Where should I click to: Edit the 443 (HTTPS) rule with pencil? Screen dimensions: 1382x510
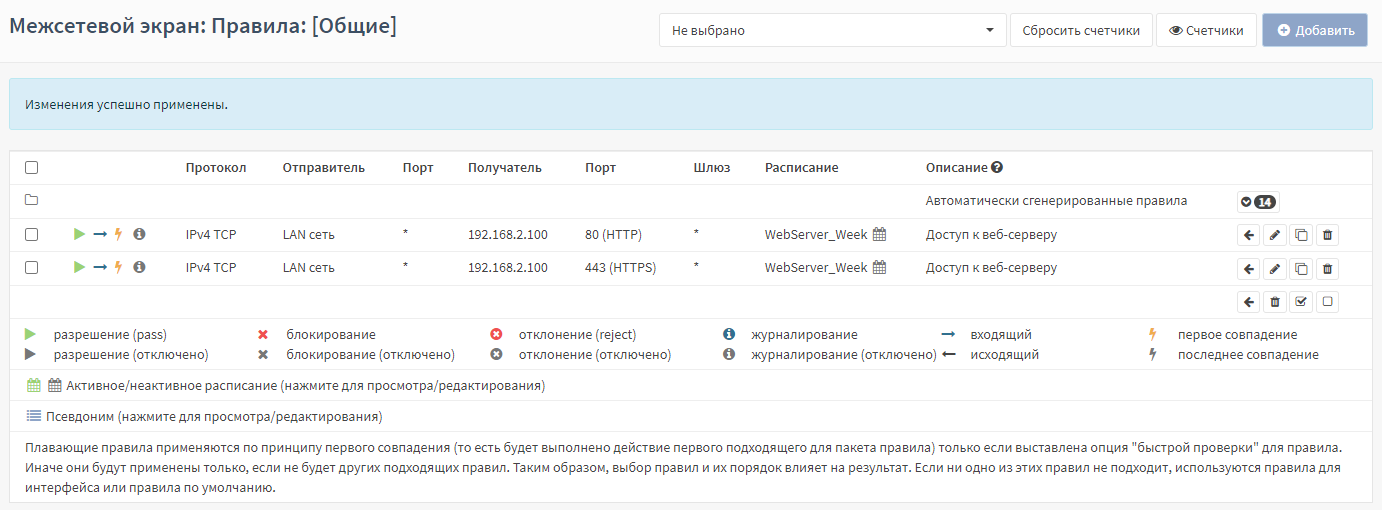click(1274, 269)
